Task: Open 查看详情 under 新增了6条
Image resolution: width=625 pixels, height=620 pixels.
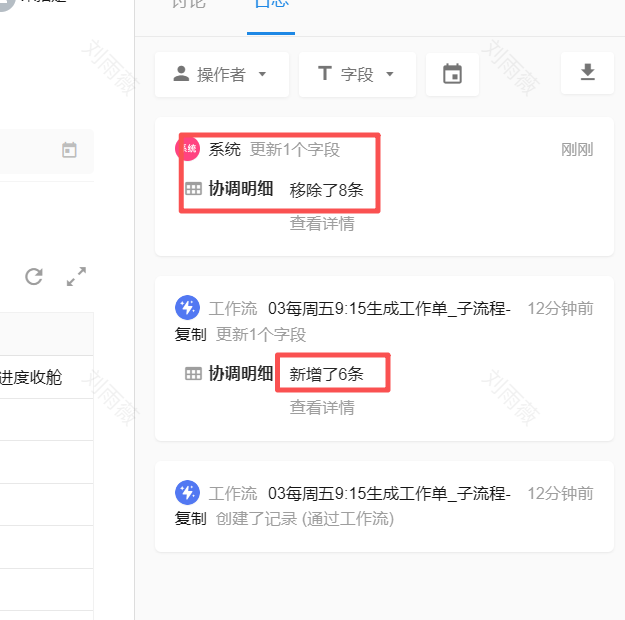Action: pos(322,407)
